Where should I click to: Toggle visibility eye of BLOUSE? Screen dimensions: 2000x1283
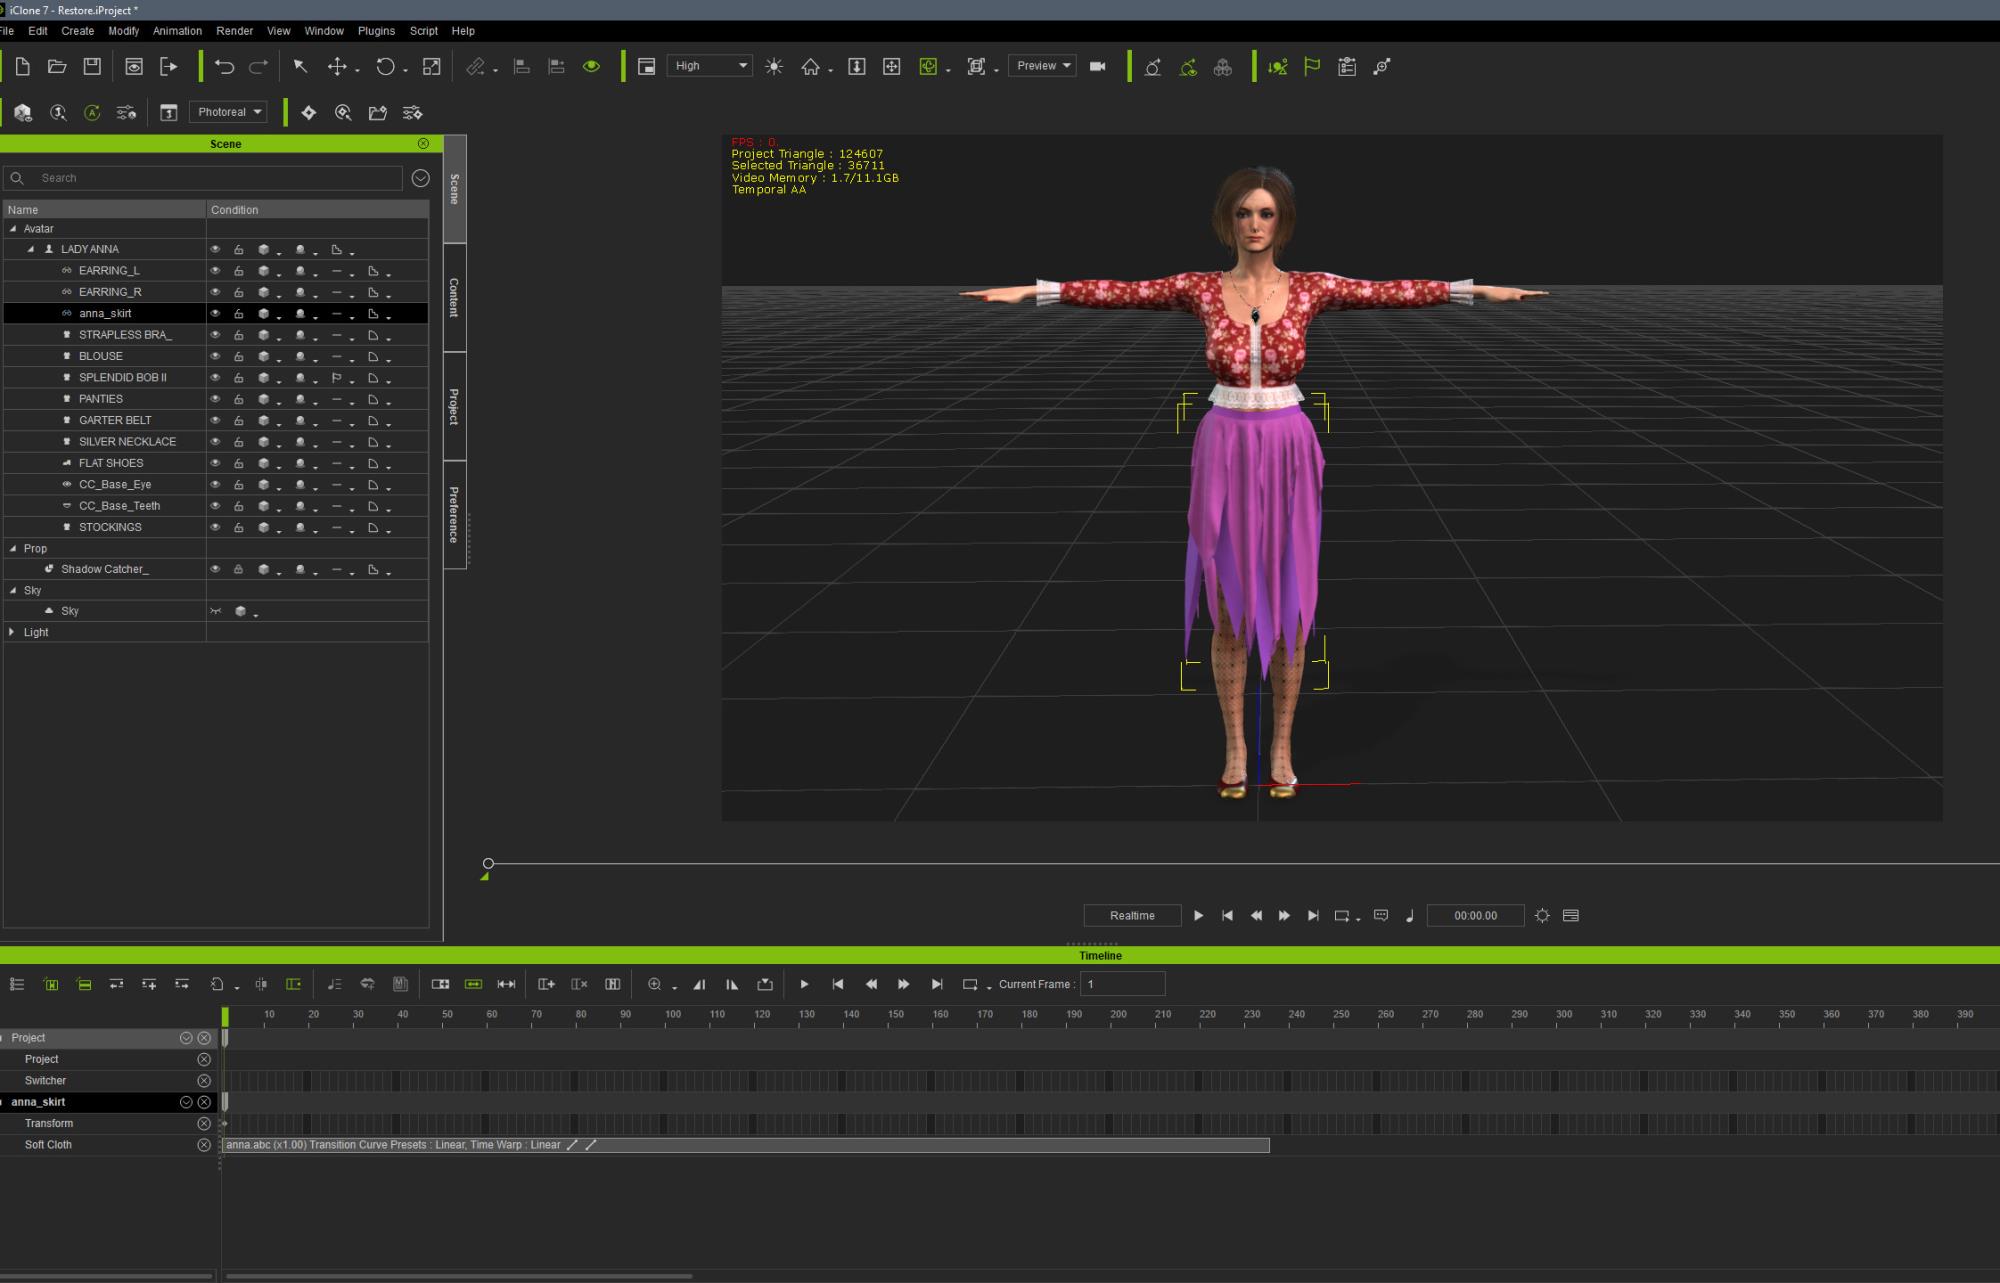click(x=214, y=356)
